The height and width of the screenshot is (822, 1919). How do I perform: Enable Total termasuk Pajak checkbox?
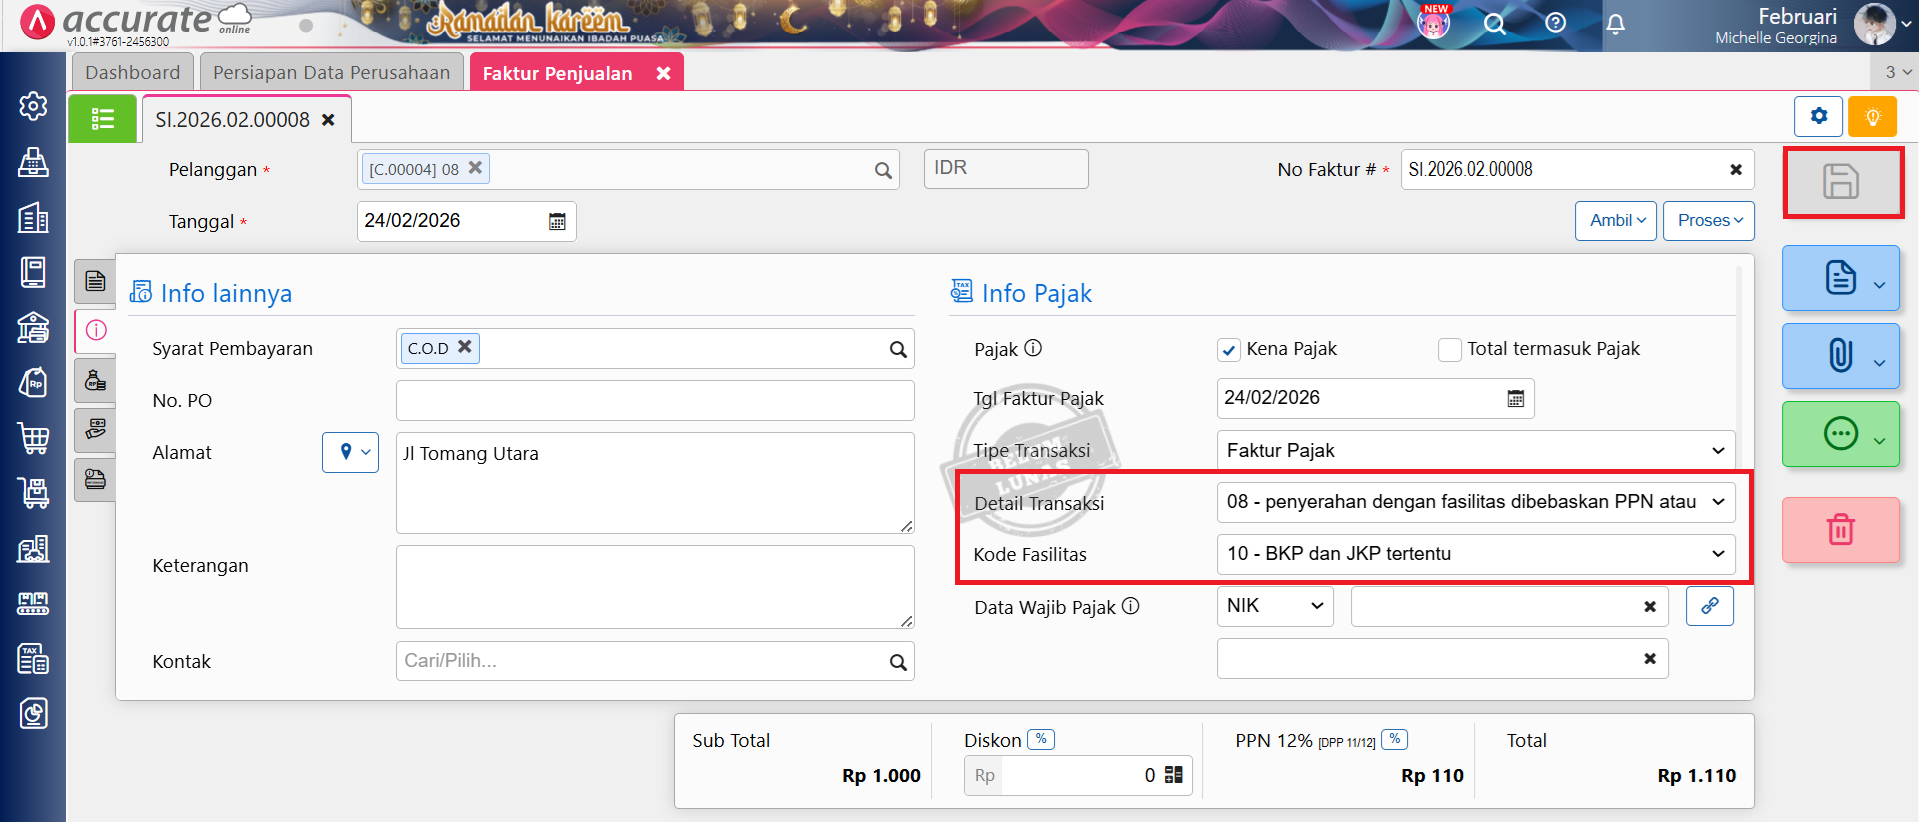pyautogui.click(x=1449, y=350)
